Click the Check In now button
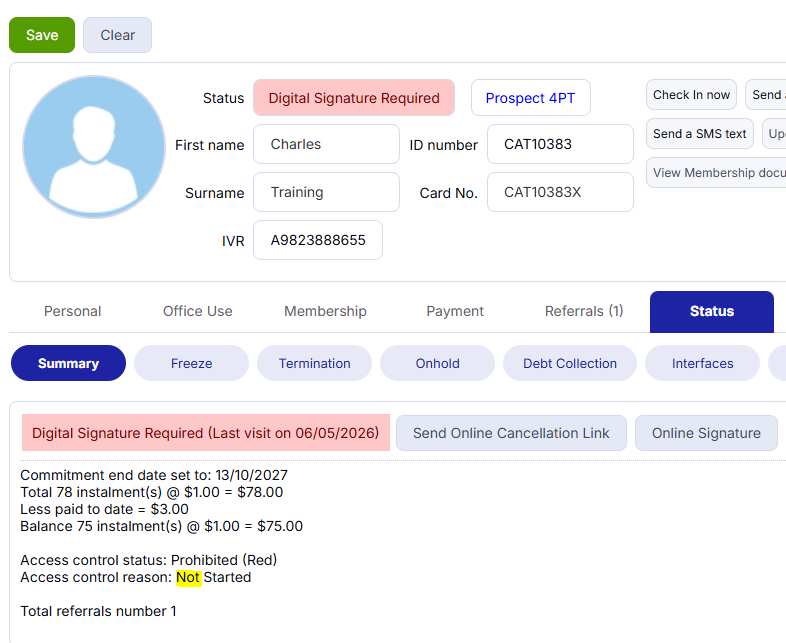 click(691, 95)
